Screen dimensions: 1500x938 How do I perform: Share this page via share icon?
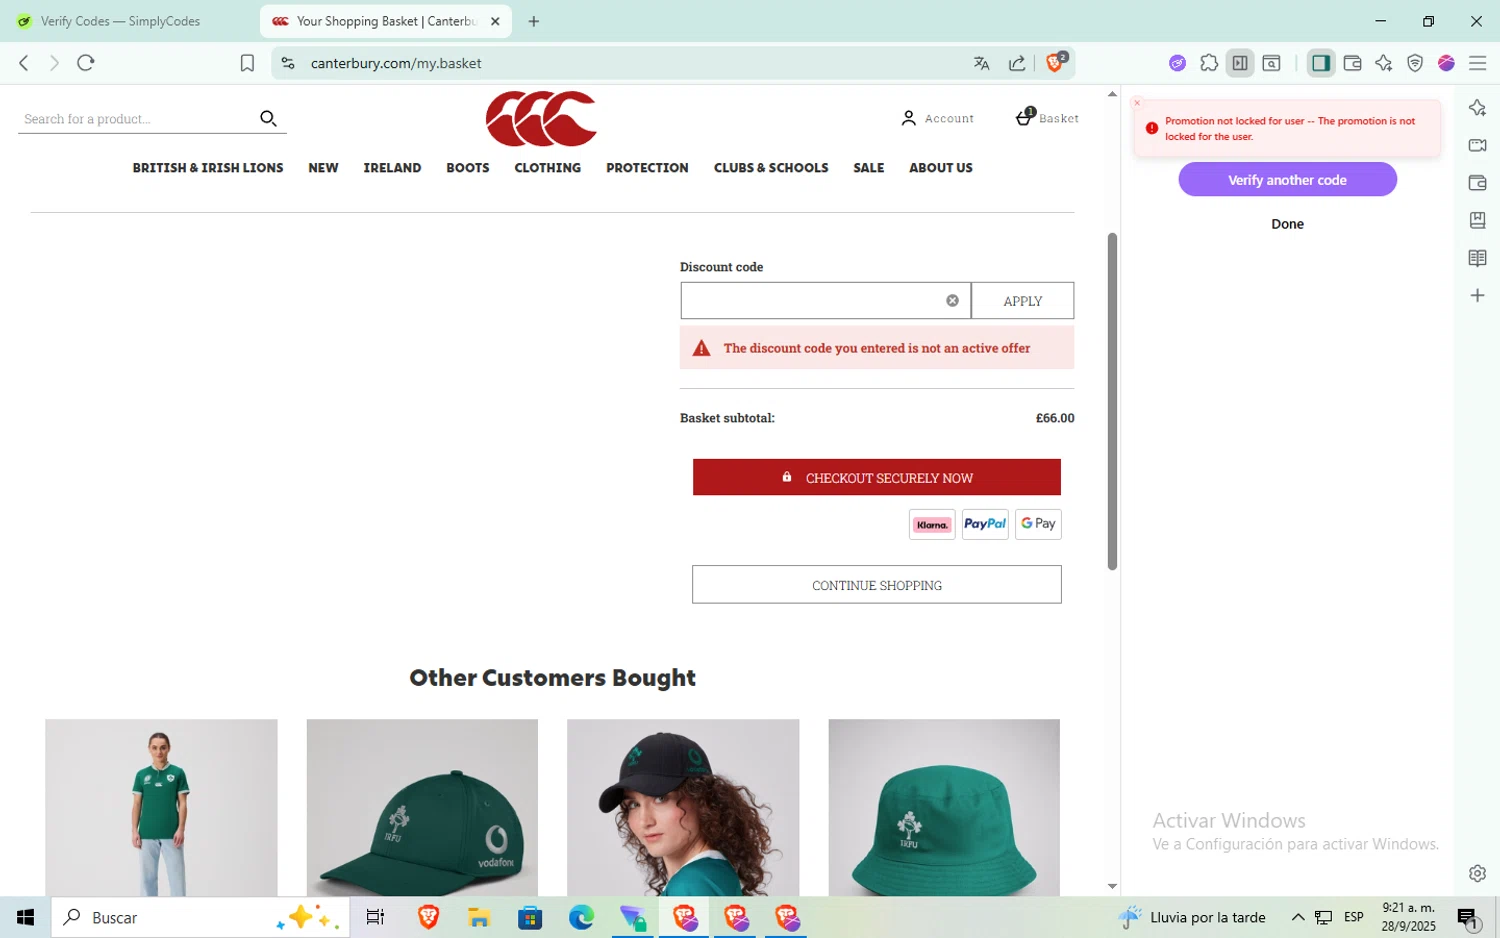point(1017,63)
